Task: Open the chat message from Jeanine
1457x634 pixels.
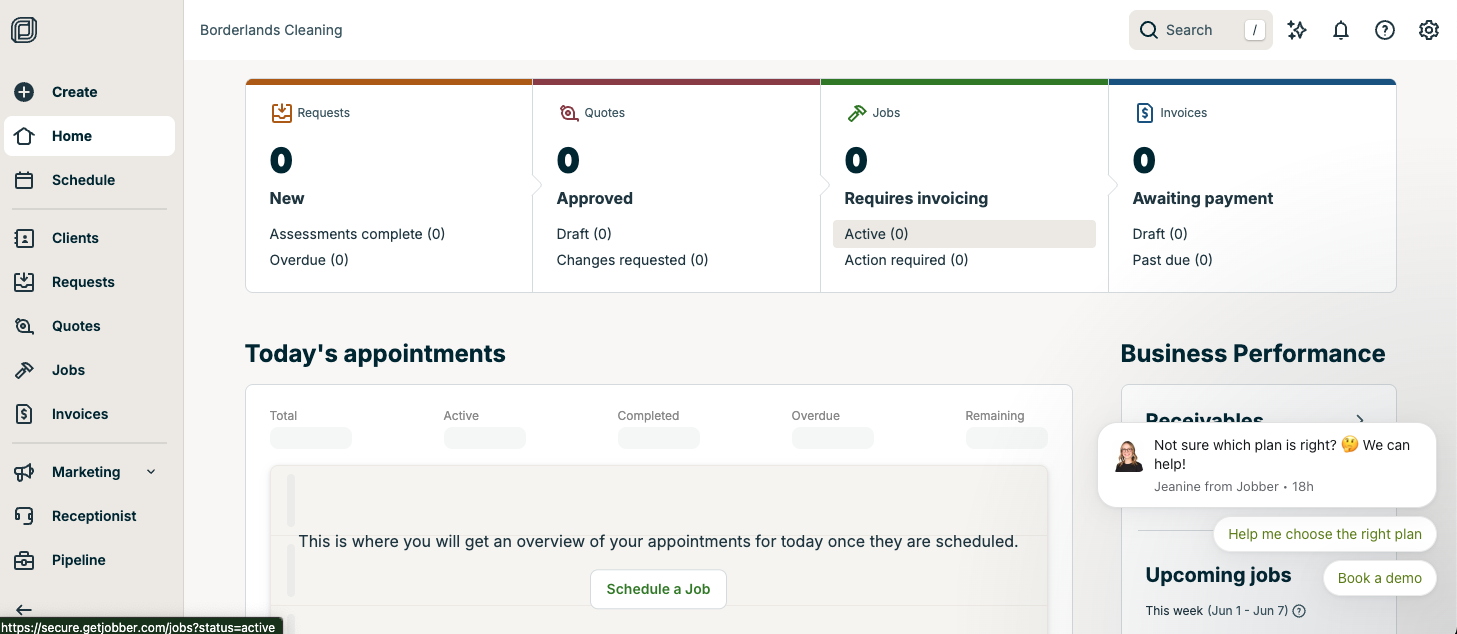Action: (1267, 465)
